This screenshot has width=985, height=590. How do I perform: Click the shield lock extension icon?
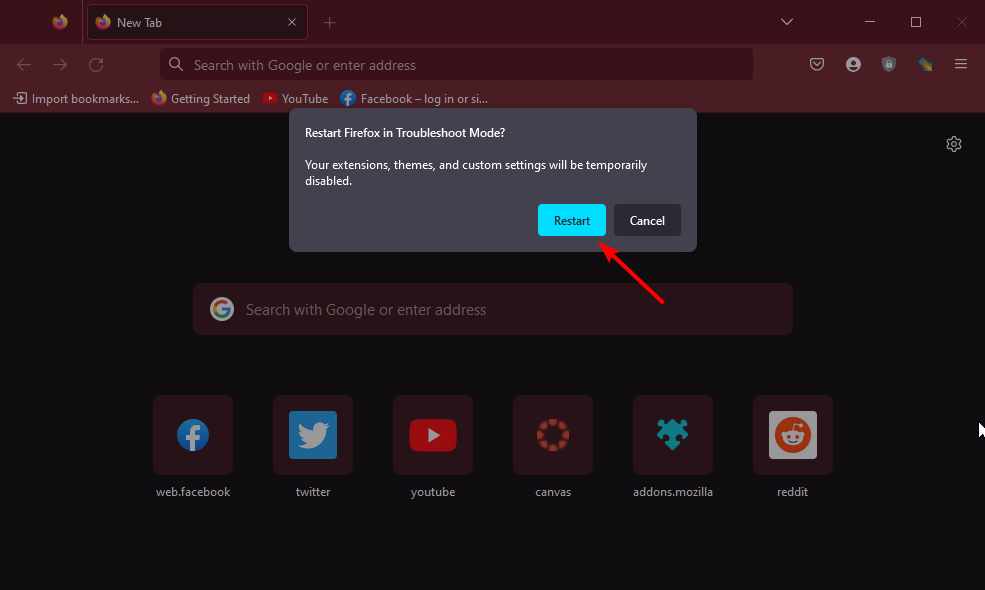tap(888, 64)
